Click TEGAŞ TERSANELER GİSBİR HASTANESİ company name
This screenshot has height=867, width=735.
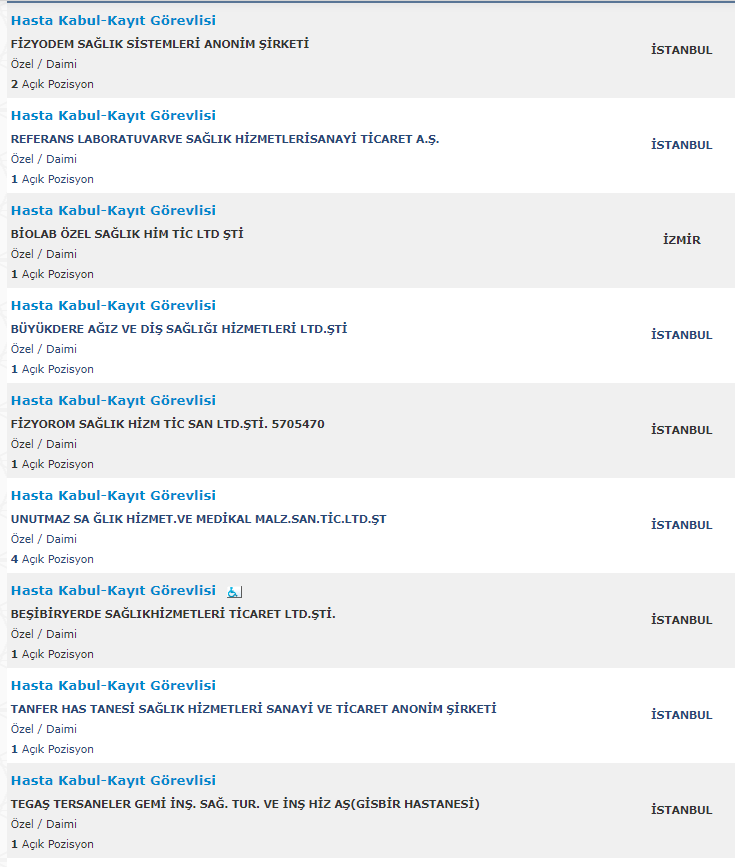(x=246, y=805)
